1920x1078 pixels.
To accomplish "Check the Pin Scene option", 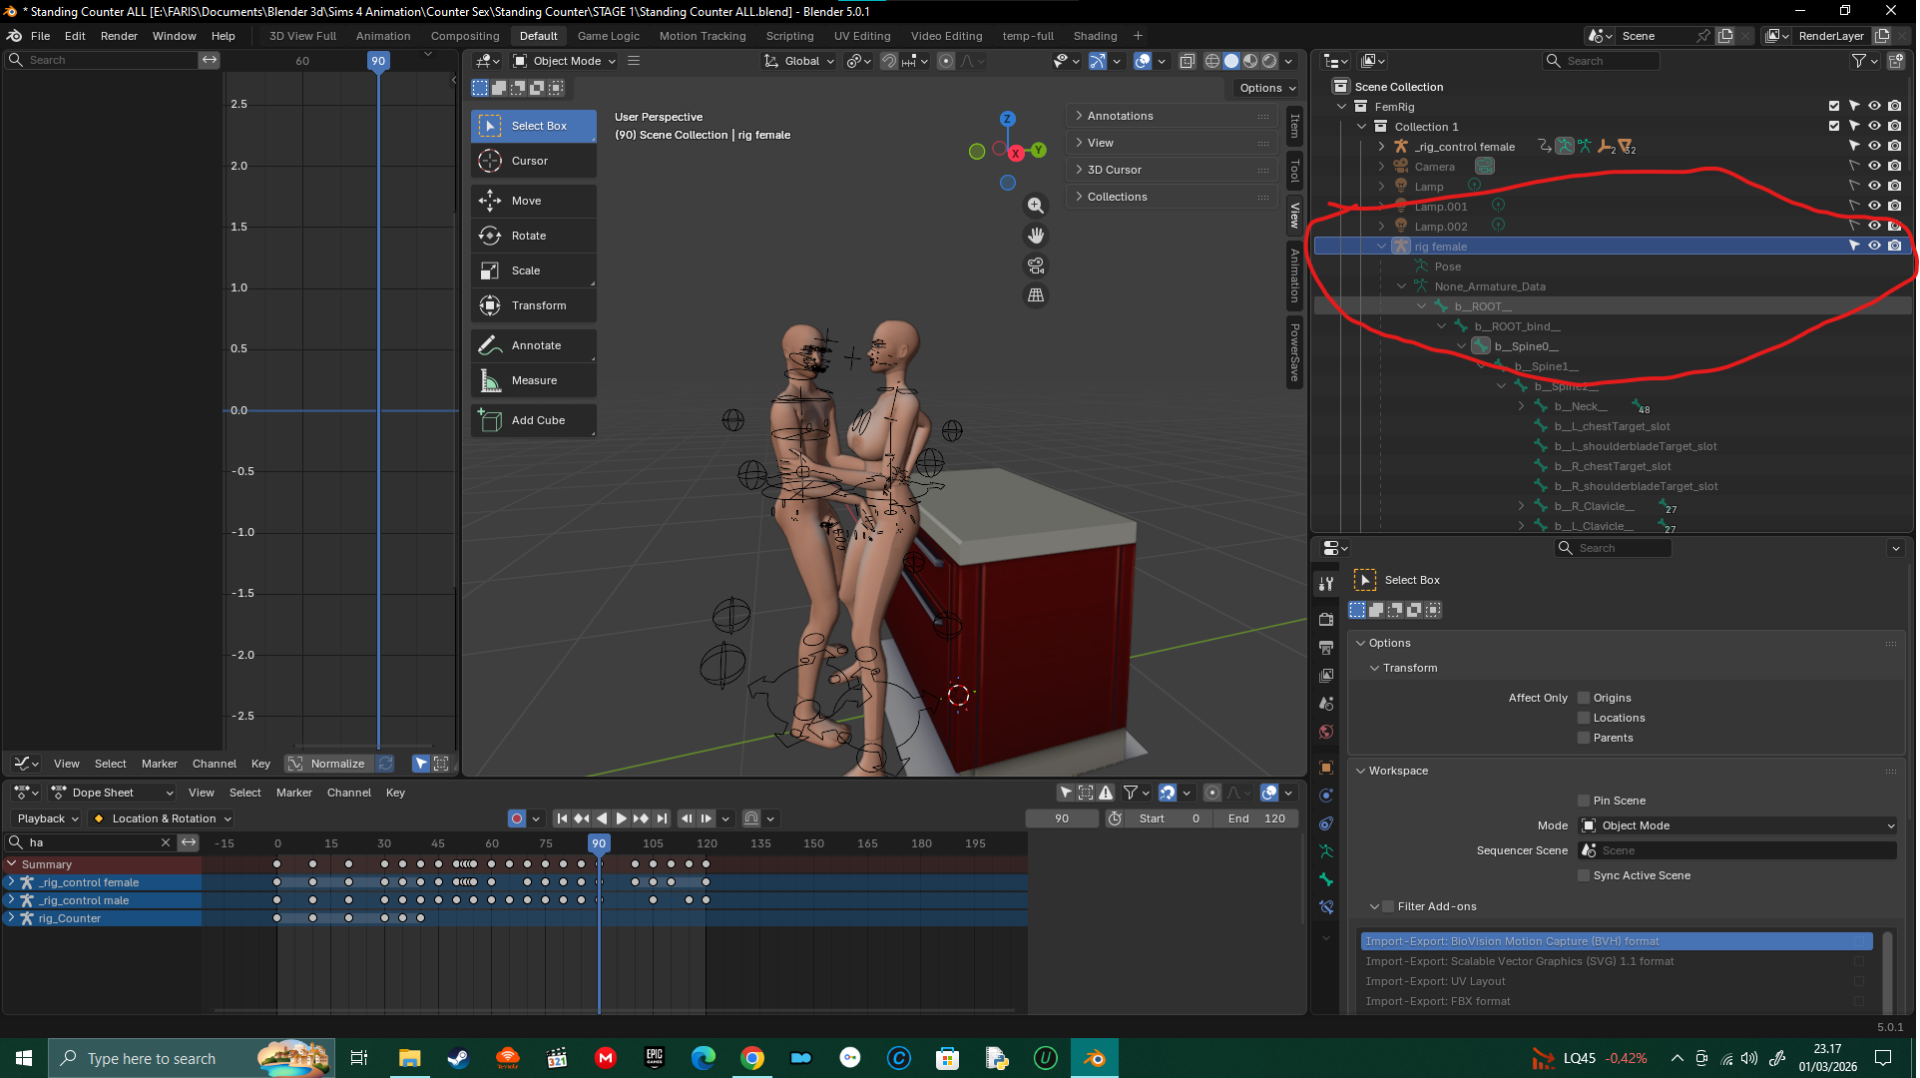I will click(x=1583, y=801).
